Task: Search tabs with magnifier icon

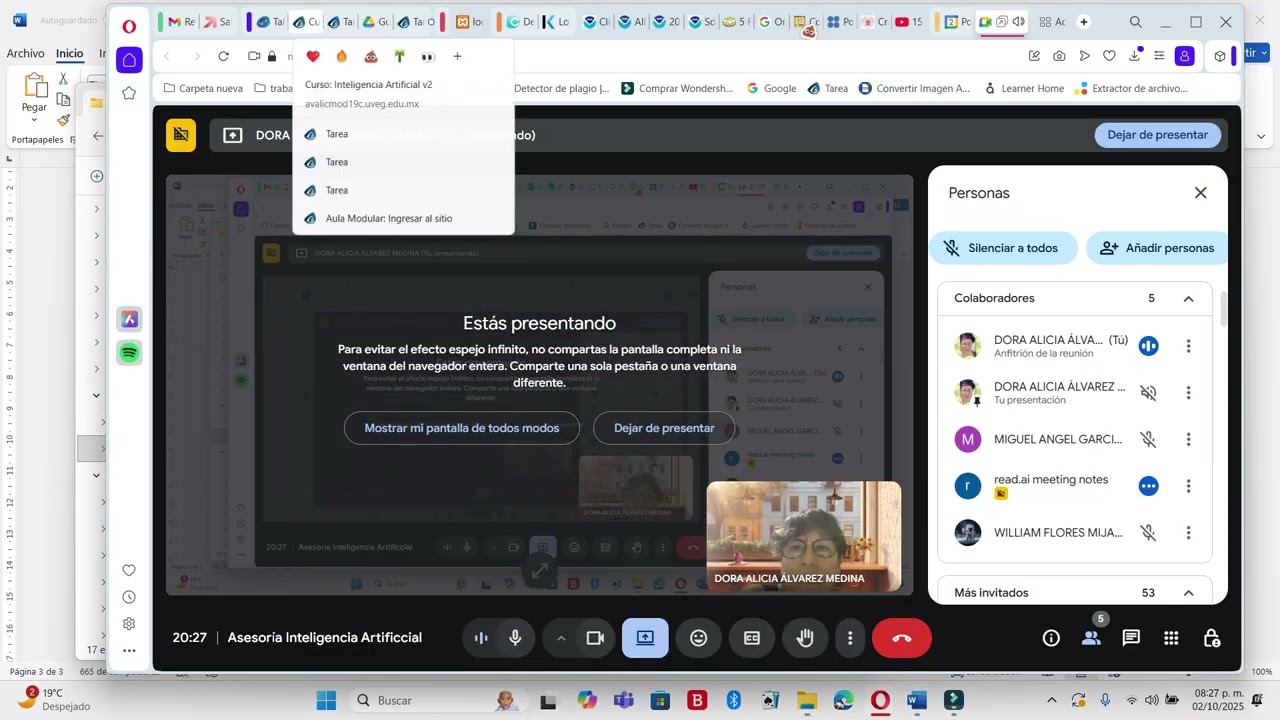Action: click(x=1136, y=22)
